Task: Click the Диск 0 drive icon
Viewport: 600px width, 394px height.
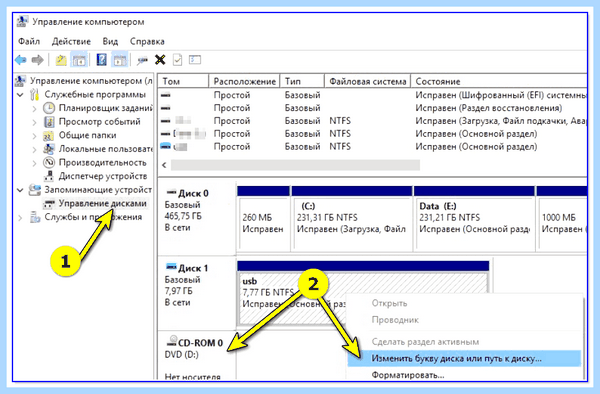Action: 171,192
